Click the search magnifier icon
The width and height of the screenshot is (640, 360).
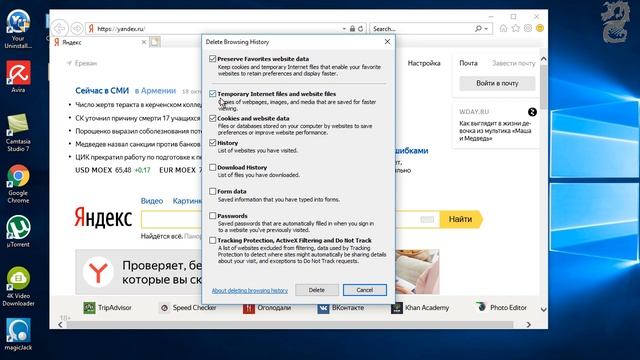click(x=478, y=29)
